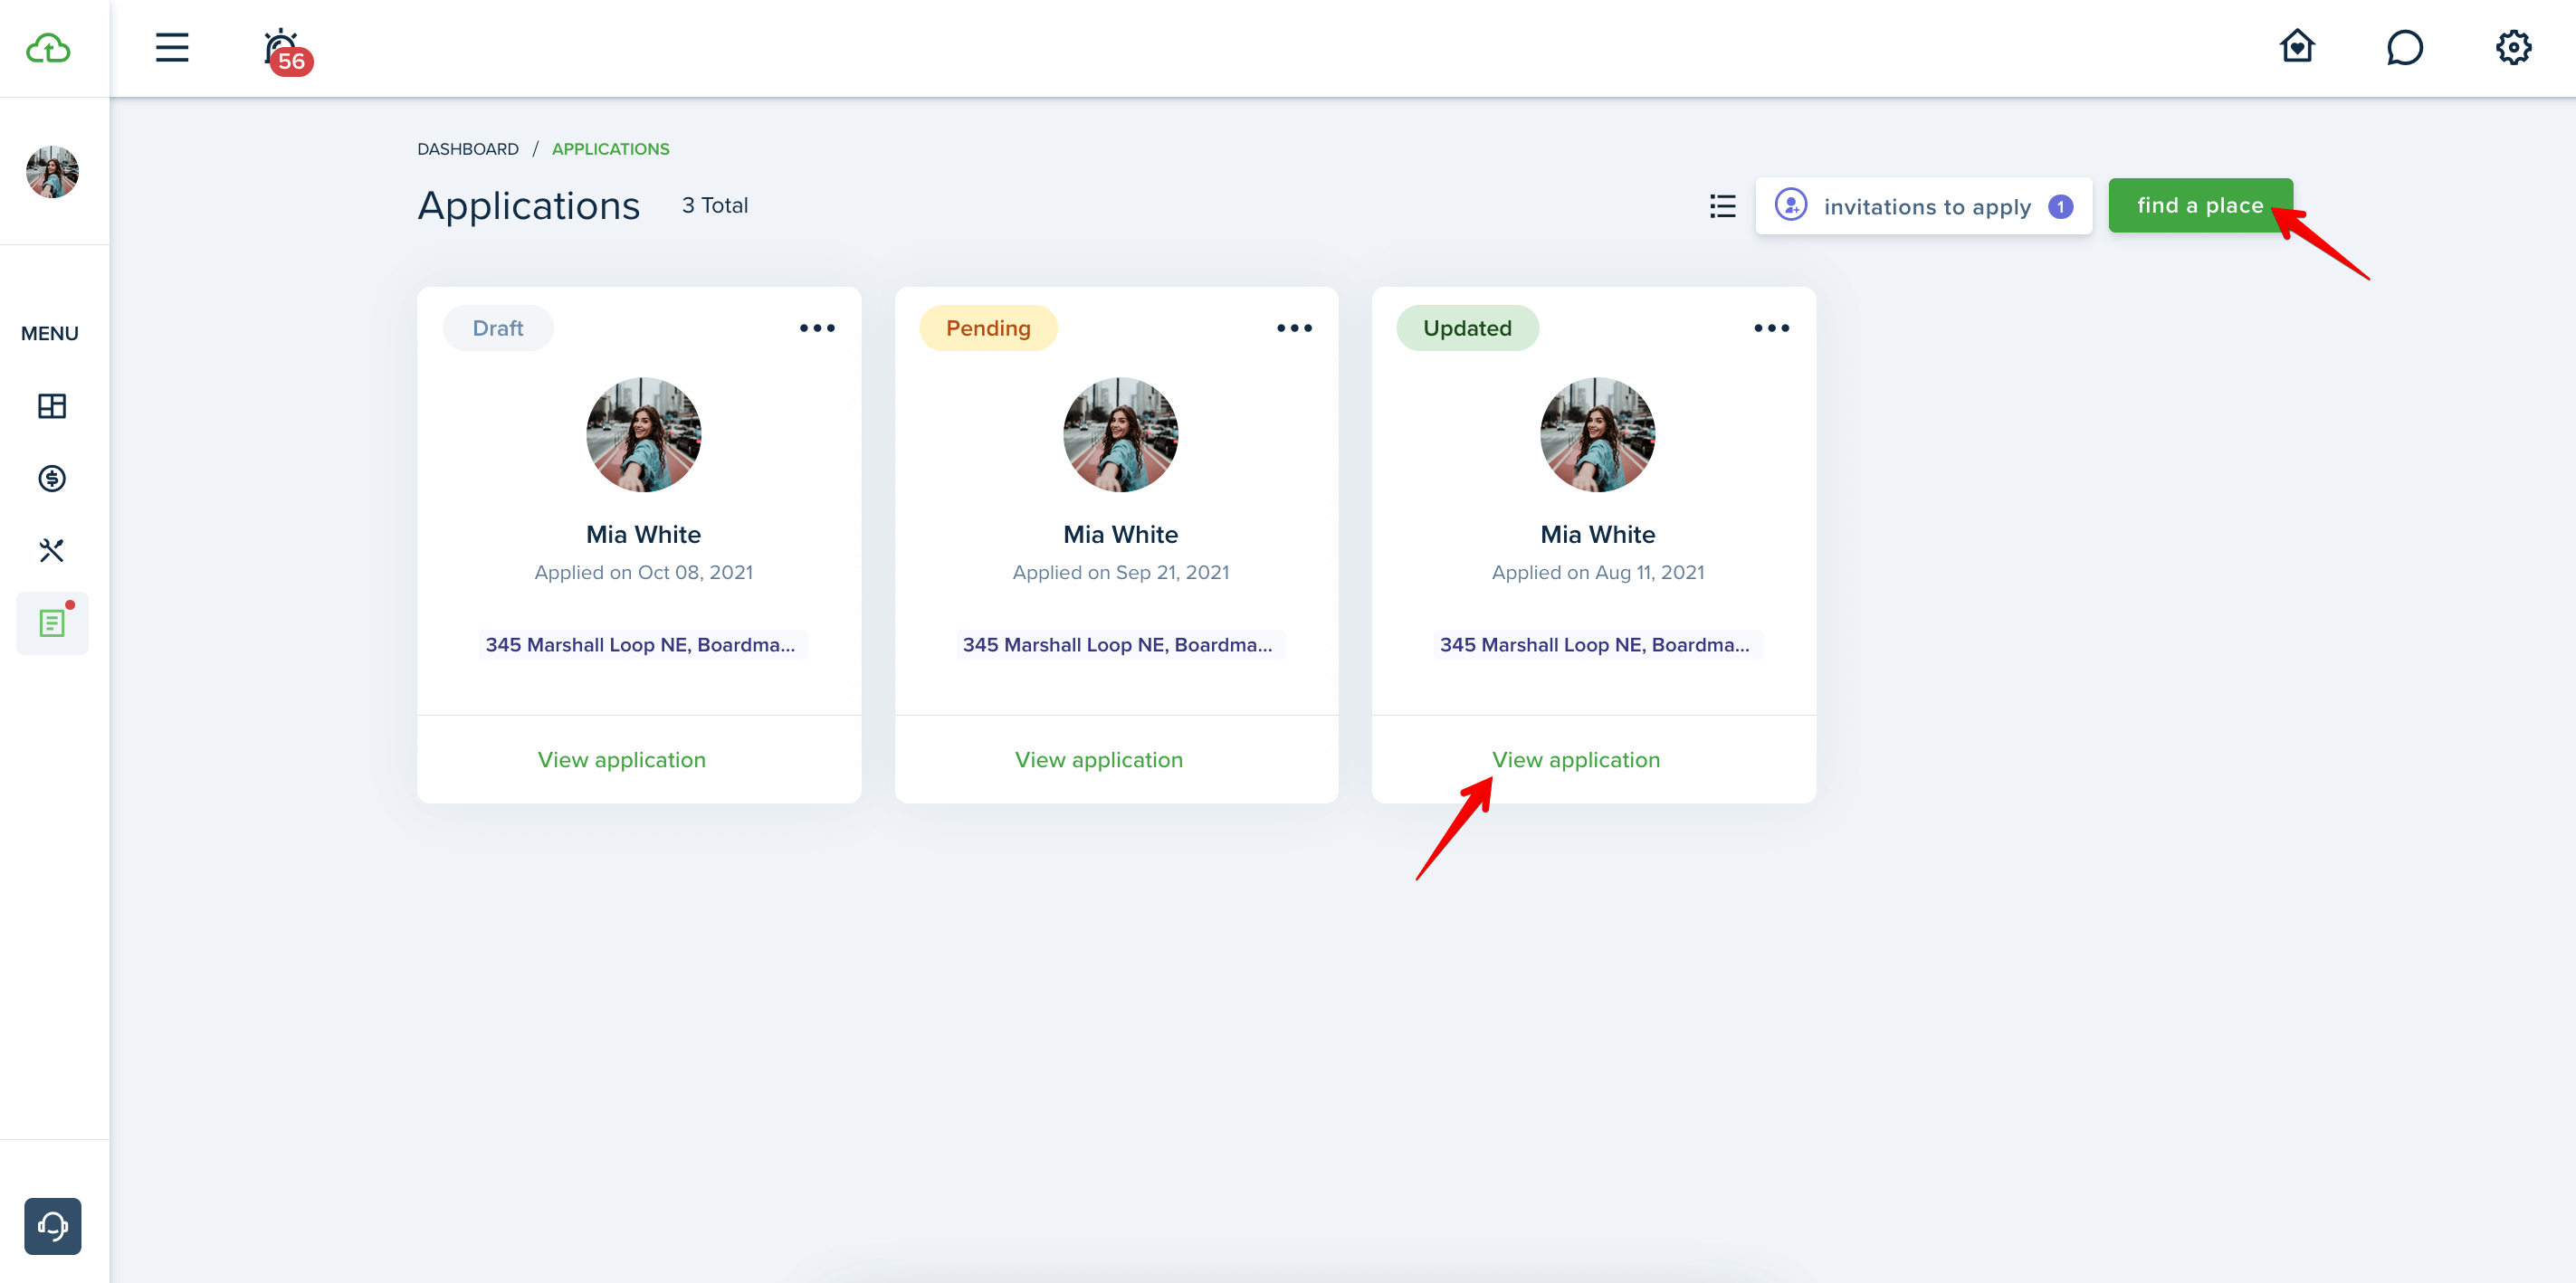Click the Updated status badge
This screenshot has width=2576, height=1283.
[x=1467, y=328]
